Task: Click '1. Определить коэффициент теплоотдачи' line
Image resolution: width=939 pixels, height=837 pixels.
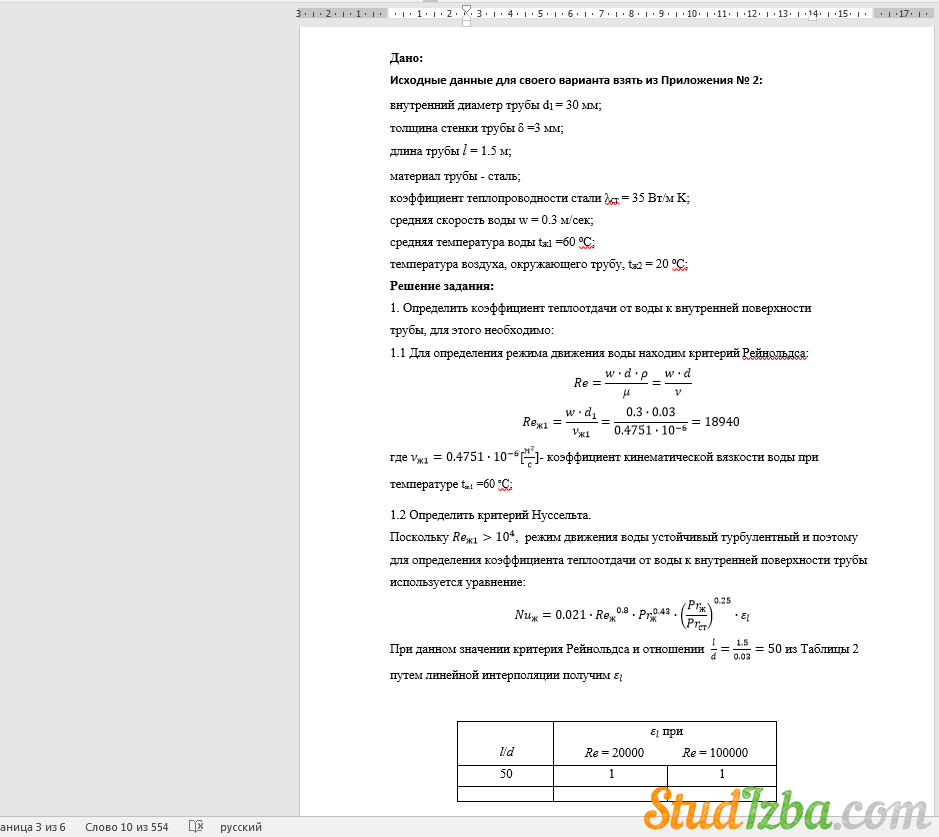Action: click(x=600, y=308)
